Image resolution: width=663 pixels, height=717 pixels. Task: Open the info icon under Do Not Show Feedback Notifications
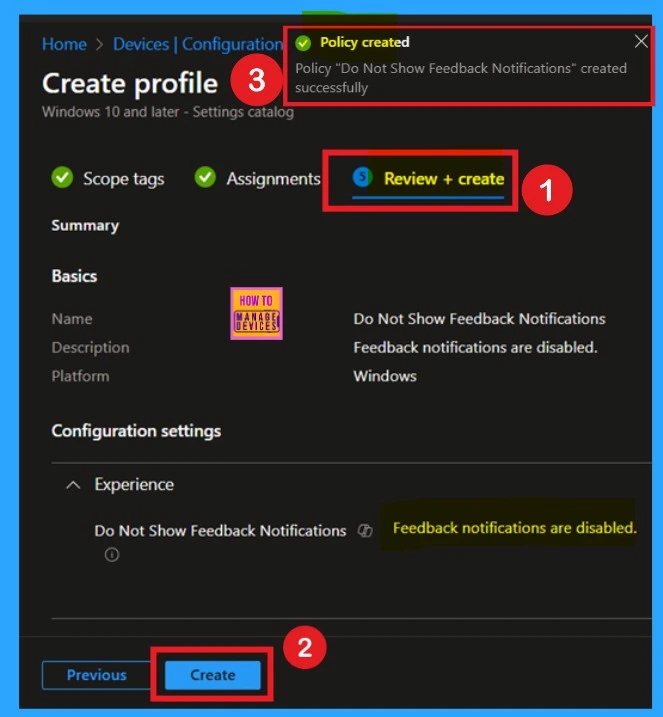pyautogui.click(x=112, y=555)
